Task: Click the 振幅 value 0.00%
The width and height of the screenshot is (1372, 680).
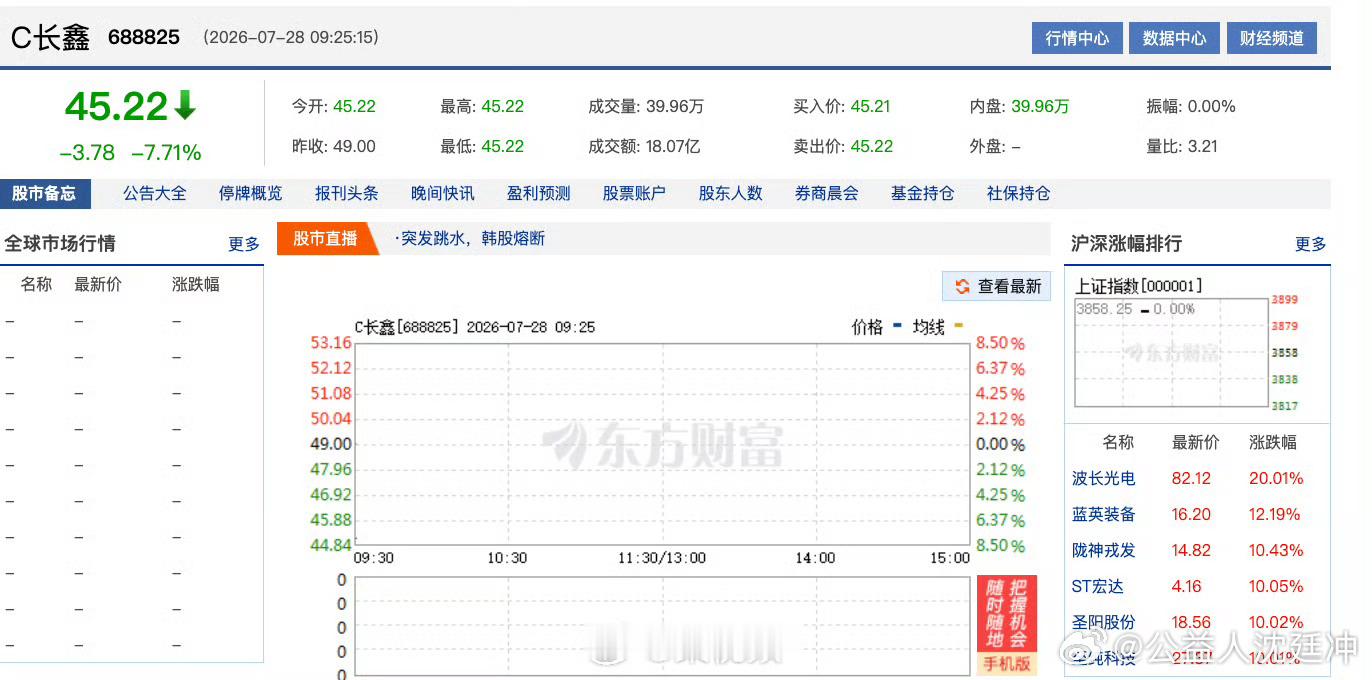Action: coord(1212,106)
